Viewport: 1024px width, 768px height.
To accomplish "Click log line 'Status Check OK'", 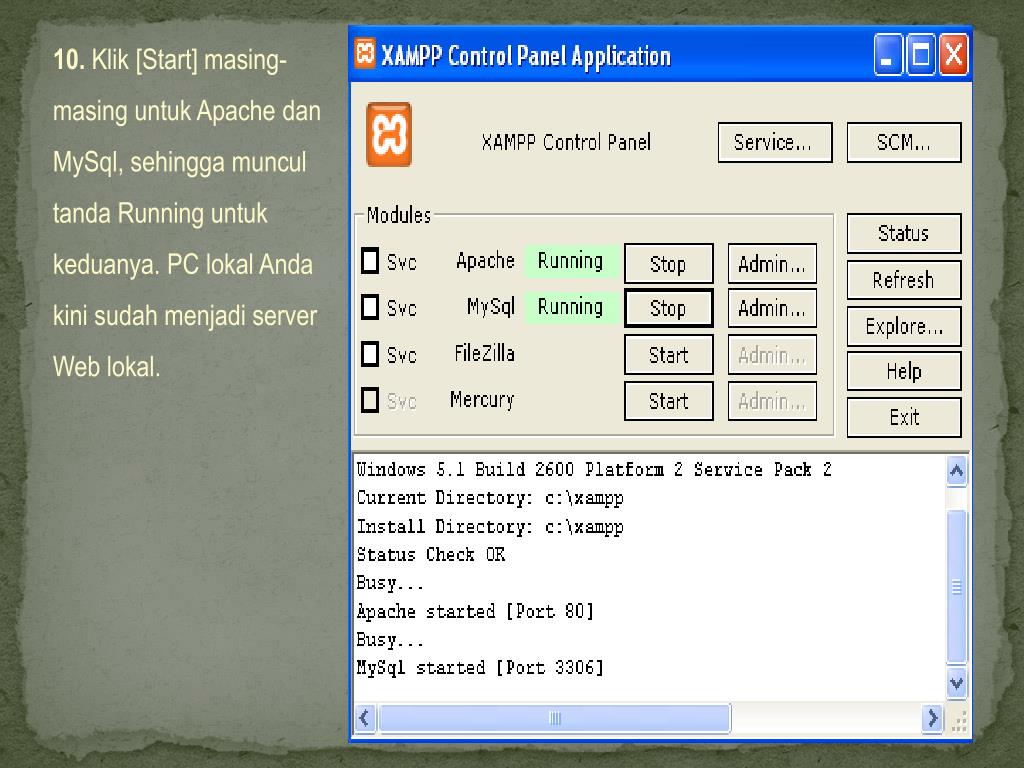I will click(x=431, y=554).
